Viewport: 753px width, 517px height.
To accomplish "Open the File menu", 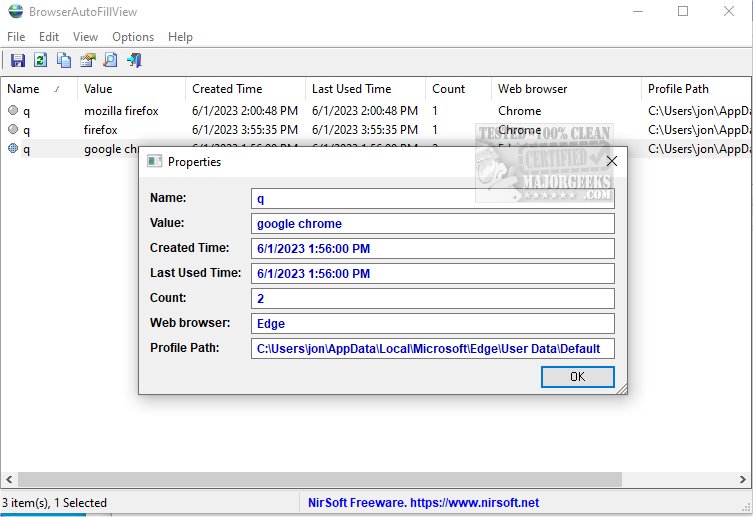I will [x=16, y=37].
